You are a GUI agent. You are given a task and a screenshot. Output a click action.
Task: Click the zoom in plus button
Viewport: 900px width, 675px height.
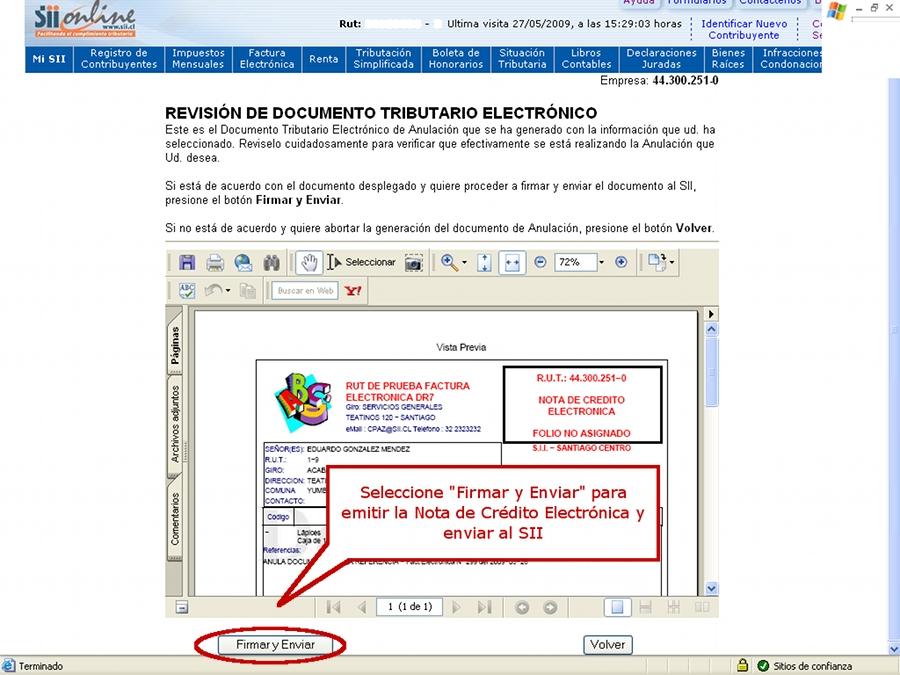(621, 262)
